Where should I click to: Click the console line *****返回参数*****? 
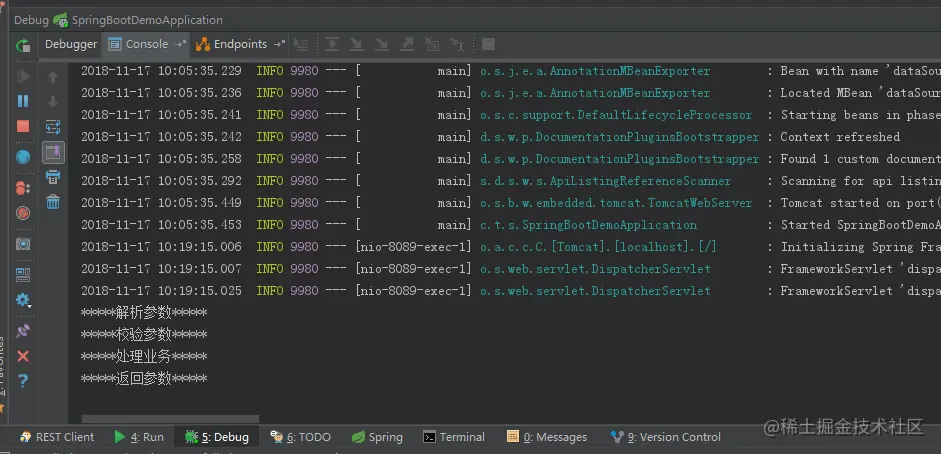144,379
